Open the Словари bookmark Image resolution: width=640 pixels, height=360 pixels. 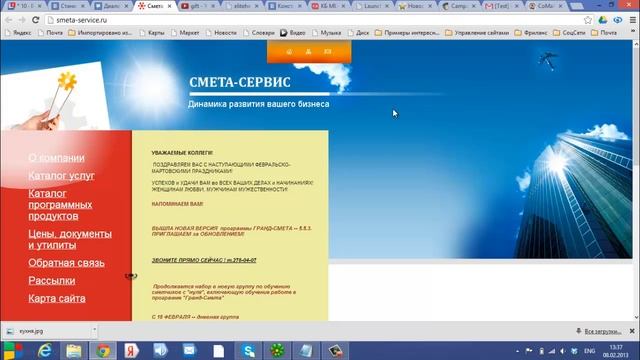point(259,33)
